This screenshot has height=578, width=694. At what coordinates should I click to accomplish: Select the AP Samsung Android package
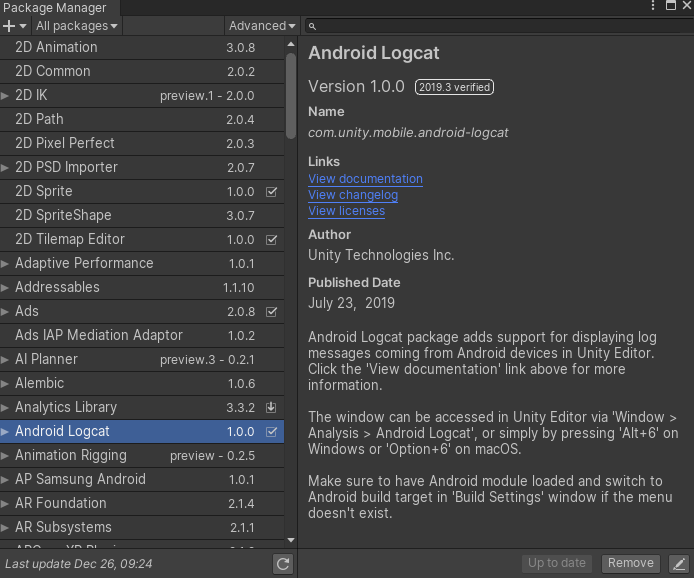click(142, 479)
